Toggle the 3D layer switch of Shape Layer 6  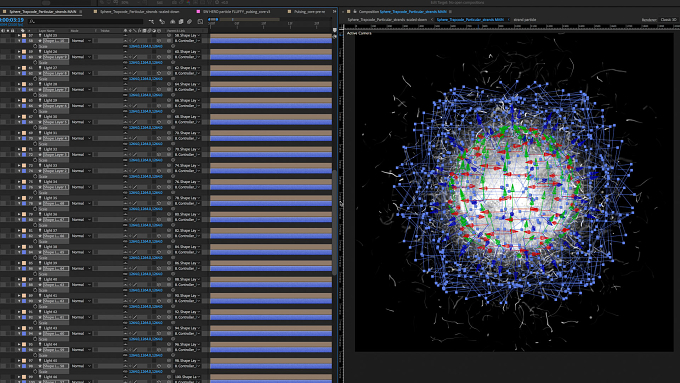[159, 106]
